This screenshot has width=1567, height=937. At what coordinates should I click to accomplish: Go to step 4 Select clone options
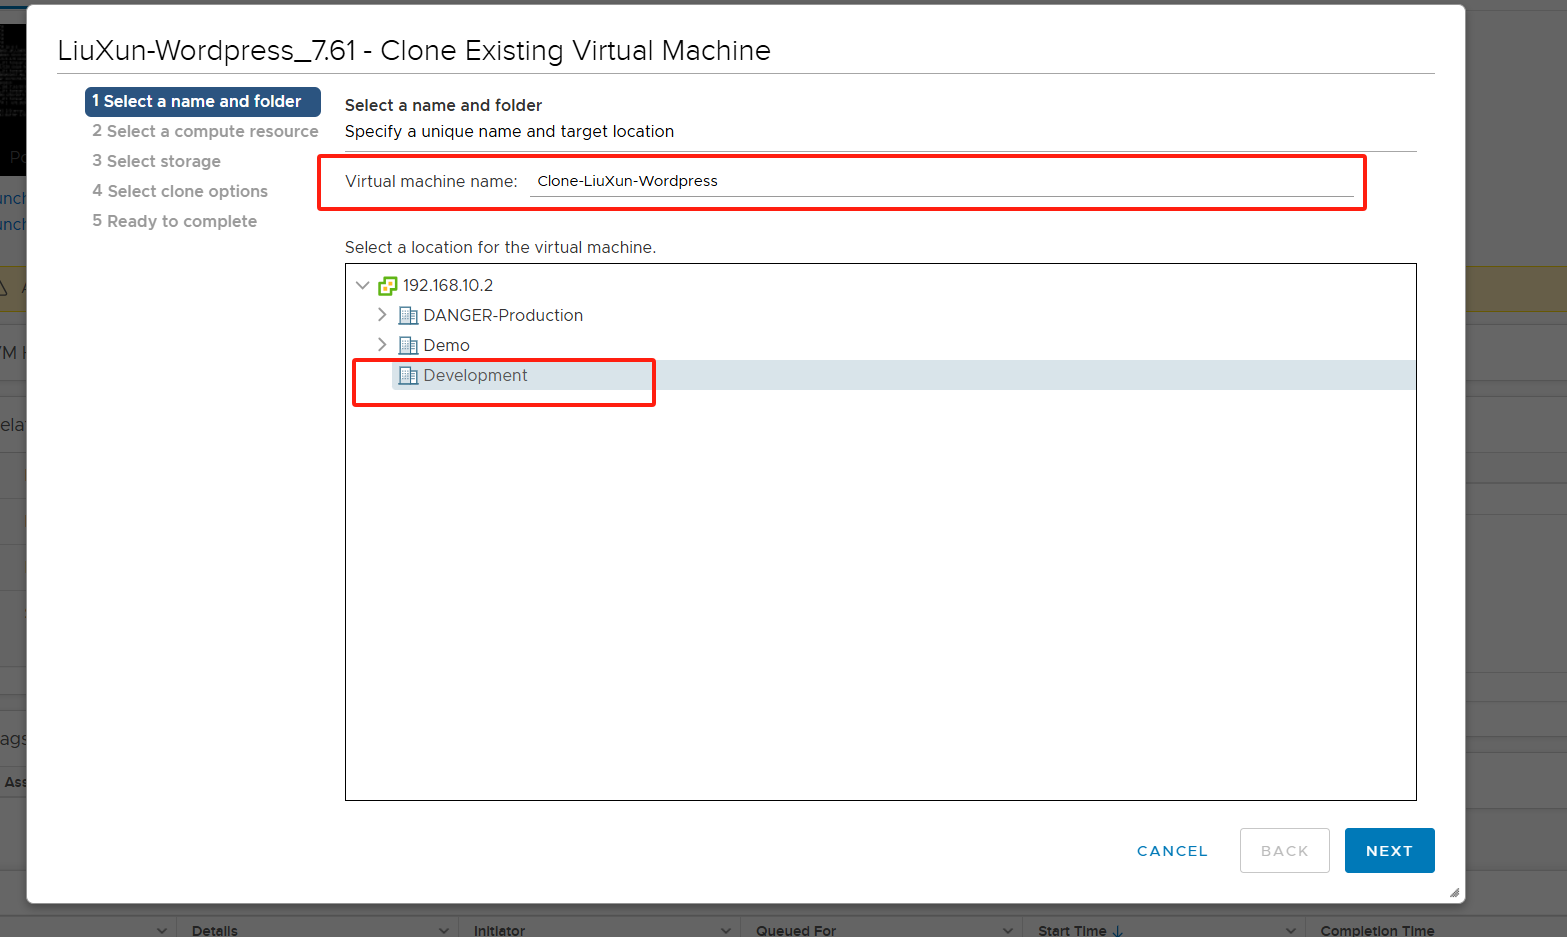click(x=180, y=191)
